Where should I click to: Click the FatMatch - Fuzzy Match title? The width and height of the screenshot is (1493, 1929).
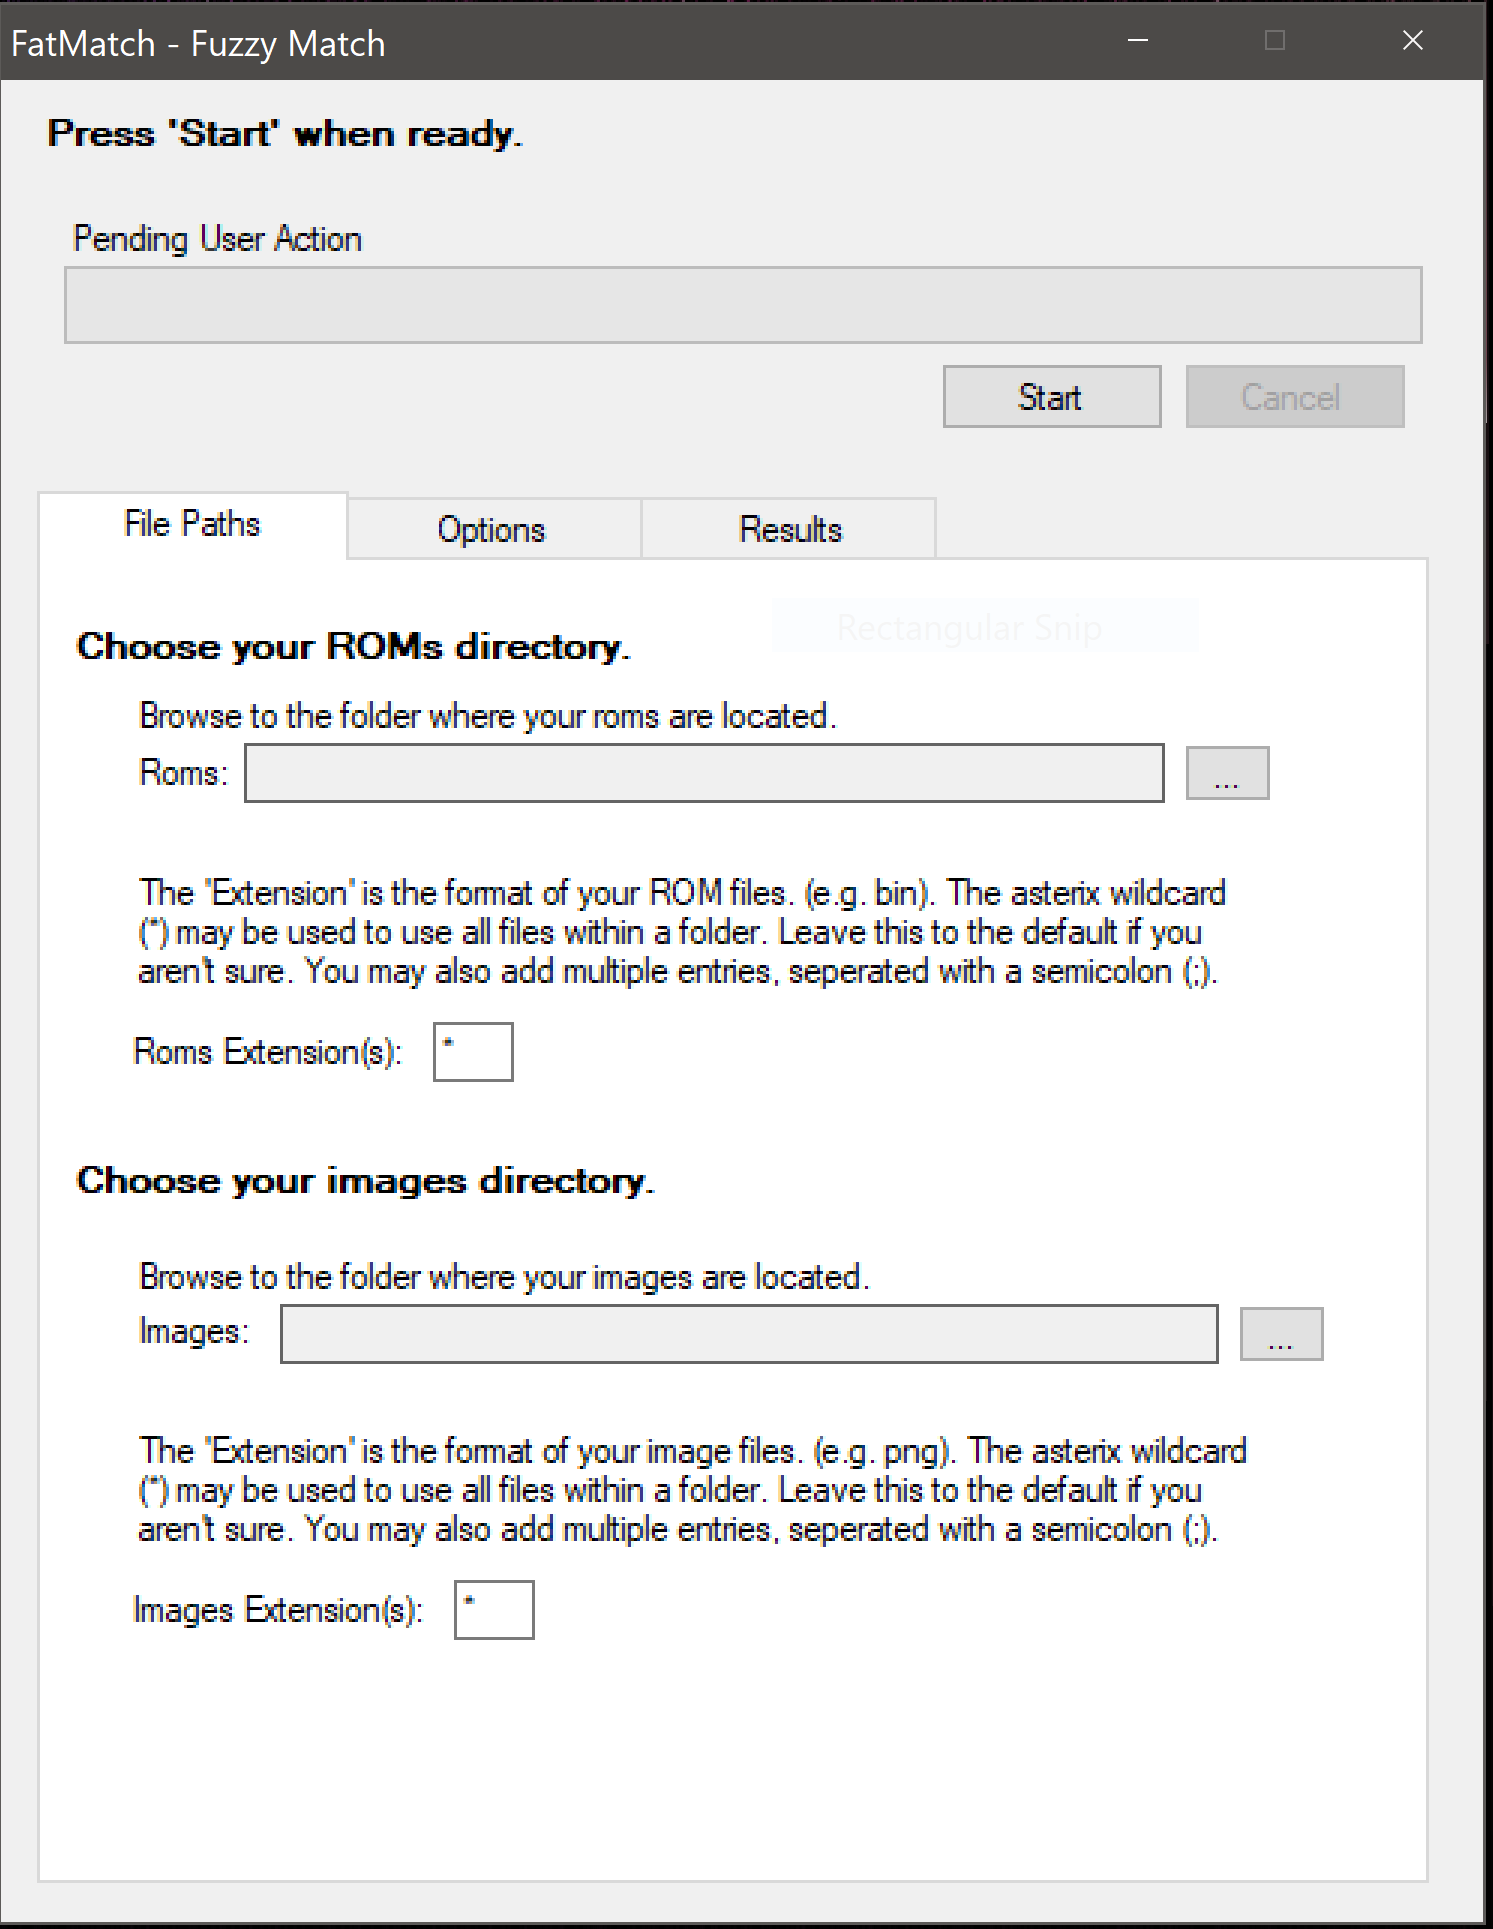[198, 44]
